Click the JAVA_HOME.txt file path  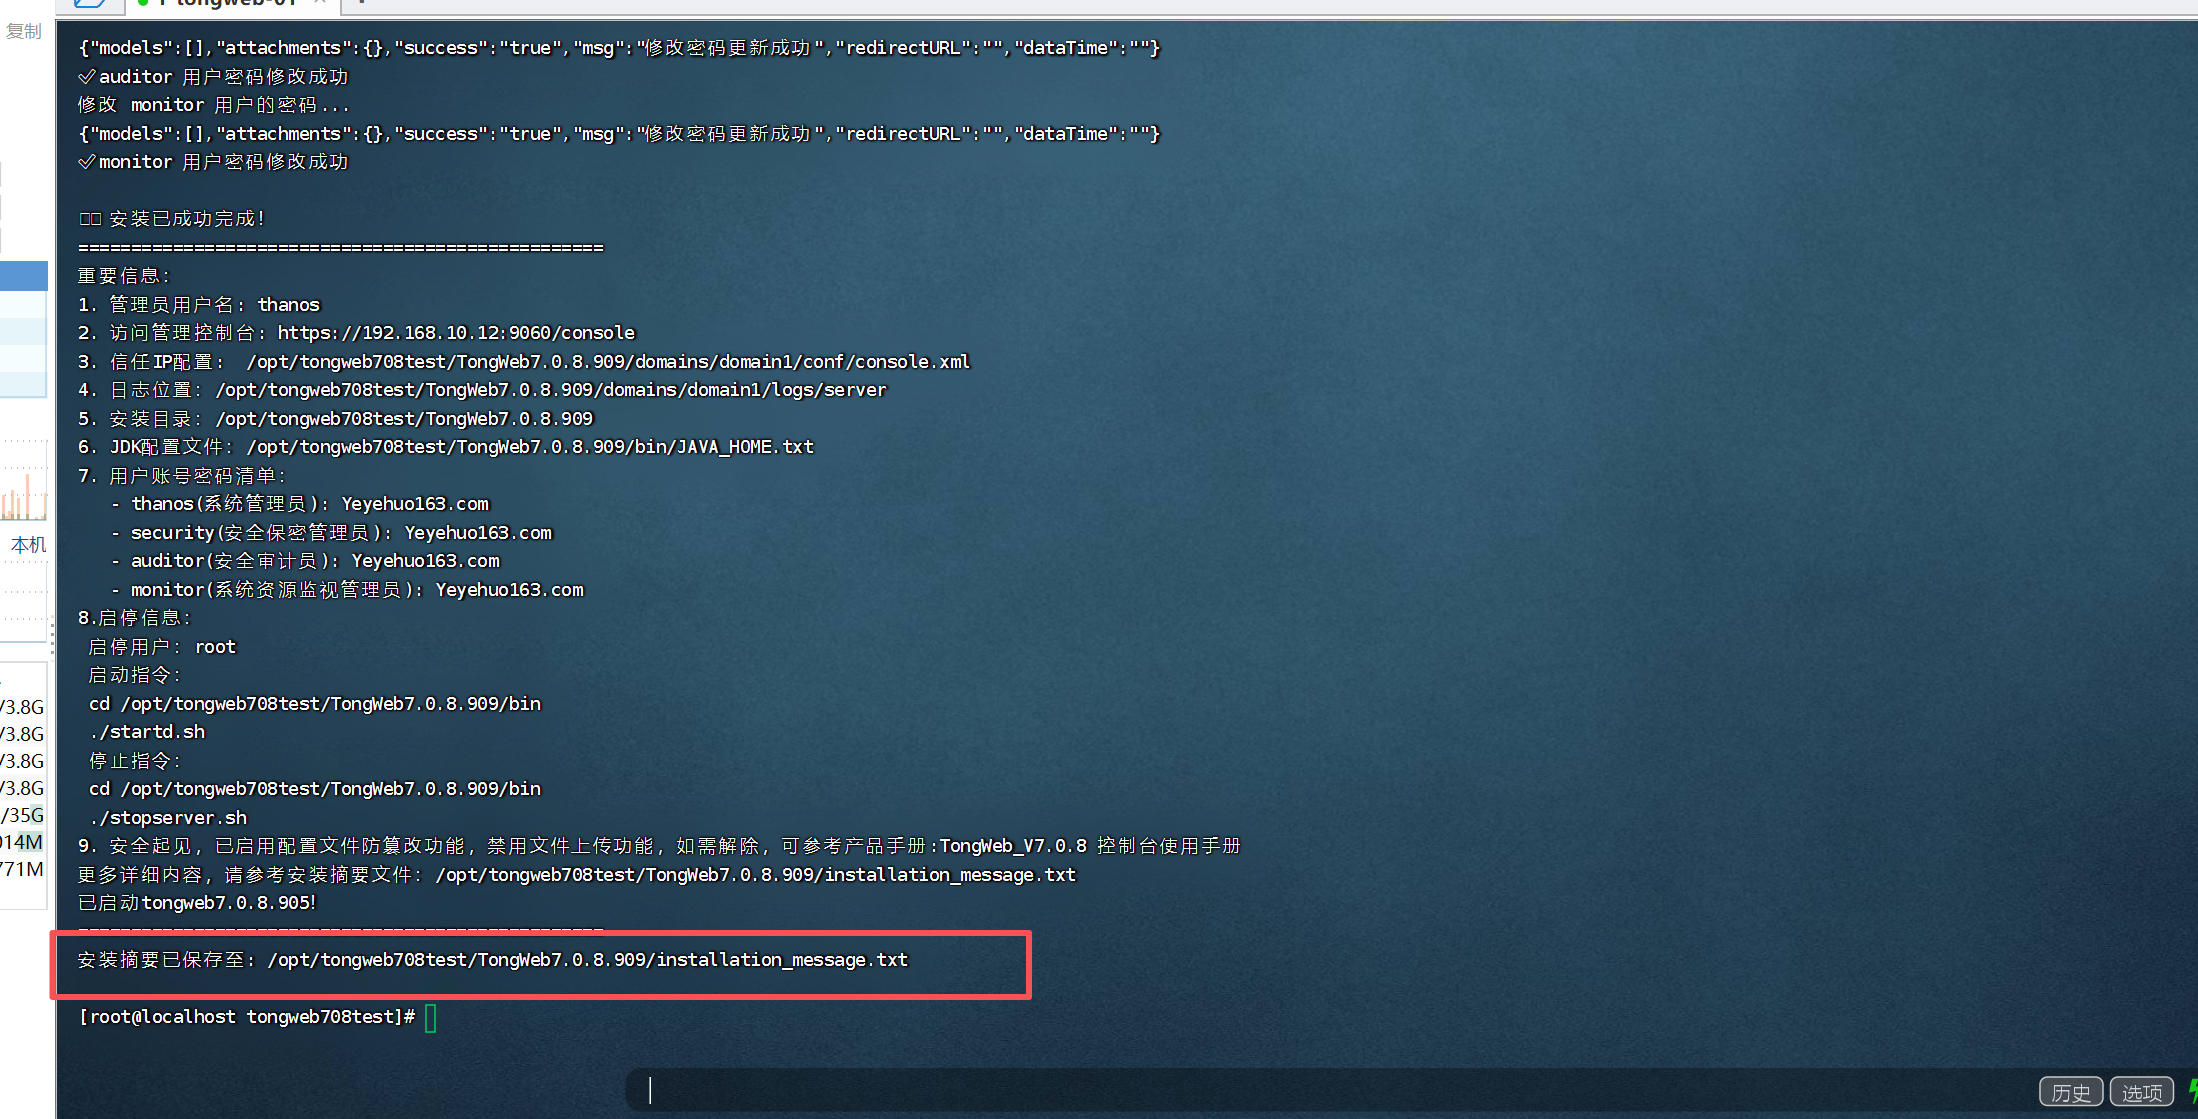[530, 447]
